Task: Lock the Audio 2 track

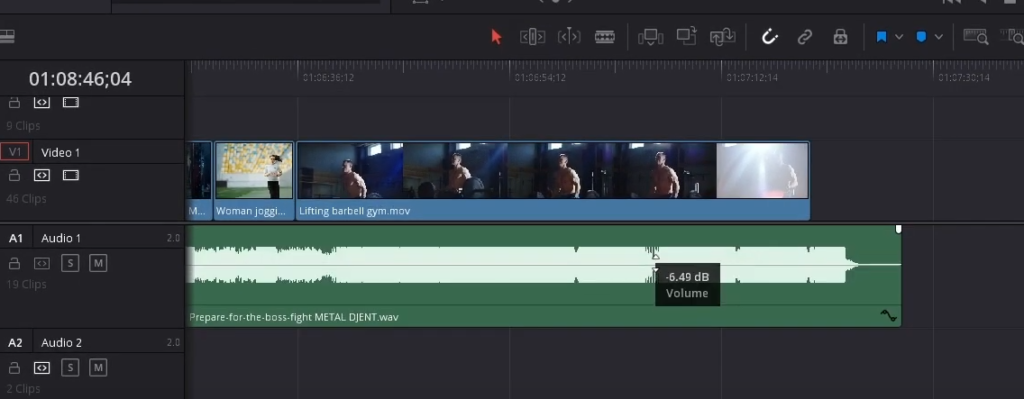Action: (14, 368)
